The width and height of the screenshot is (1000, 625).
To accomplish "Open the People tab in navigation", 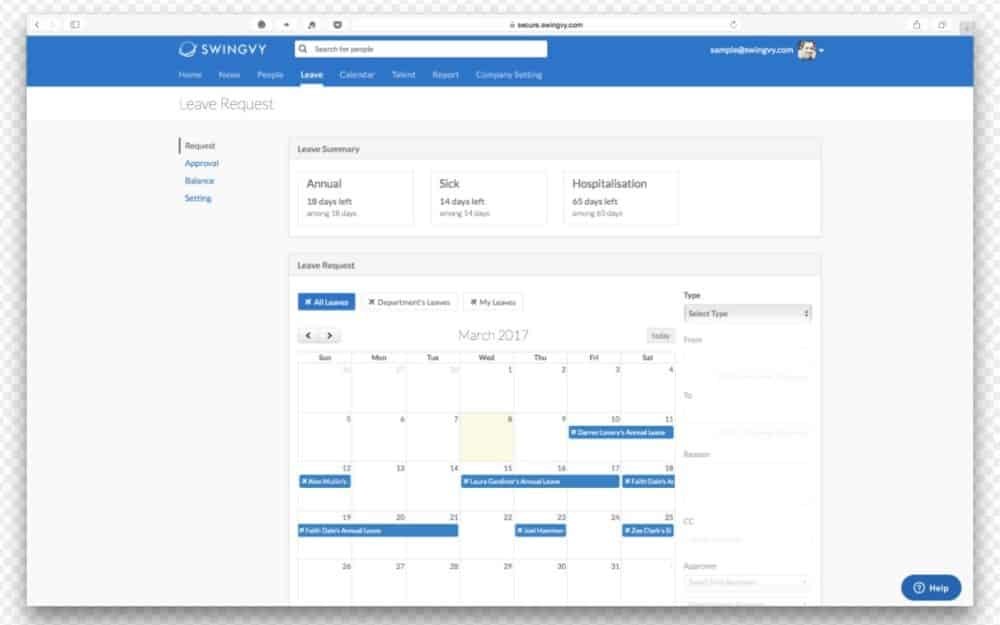I will pos(270,75).
